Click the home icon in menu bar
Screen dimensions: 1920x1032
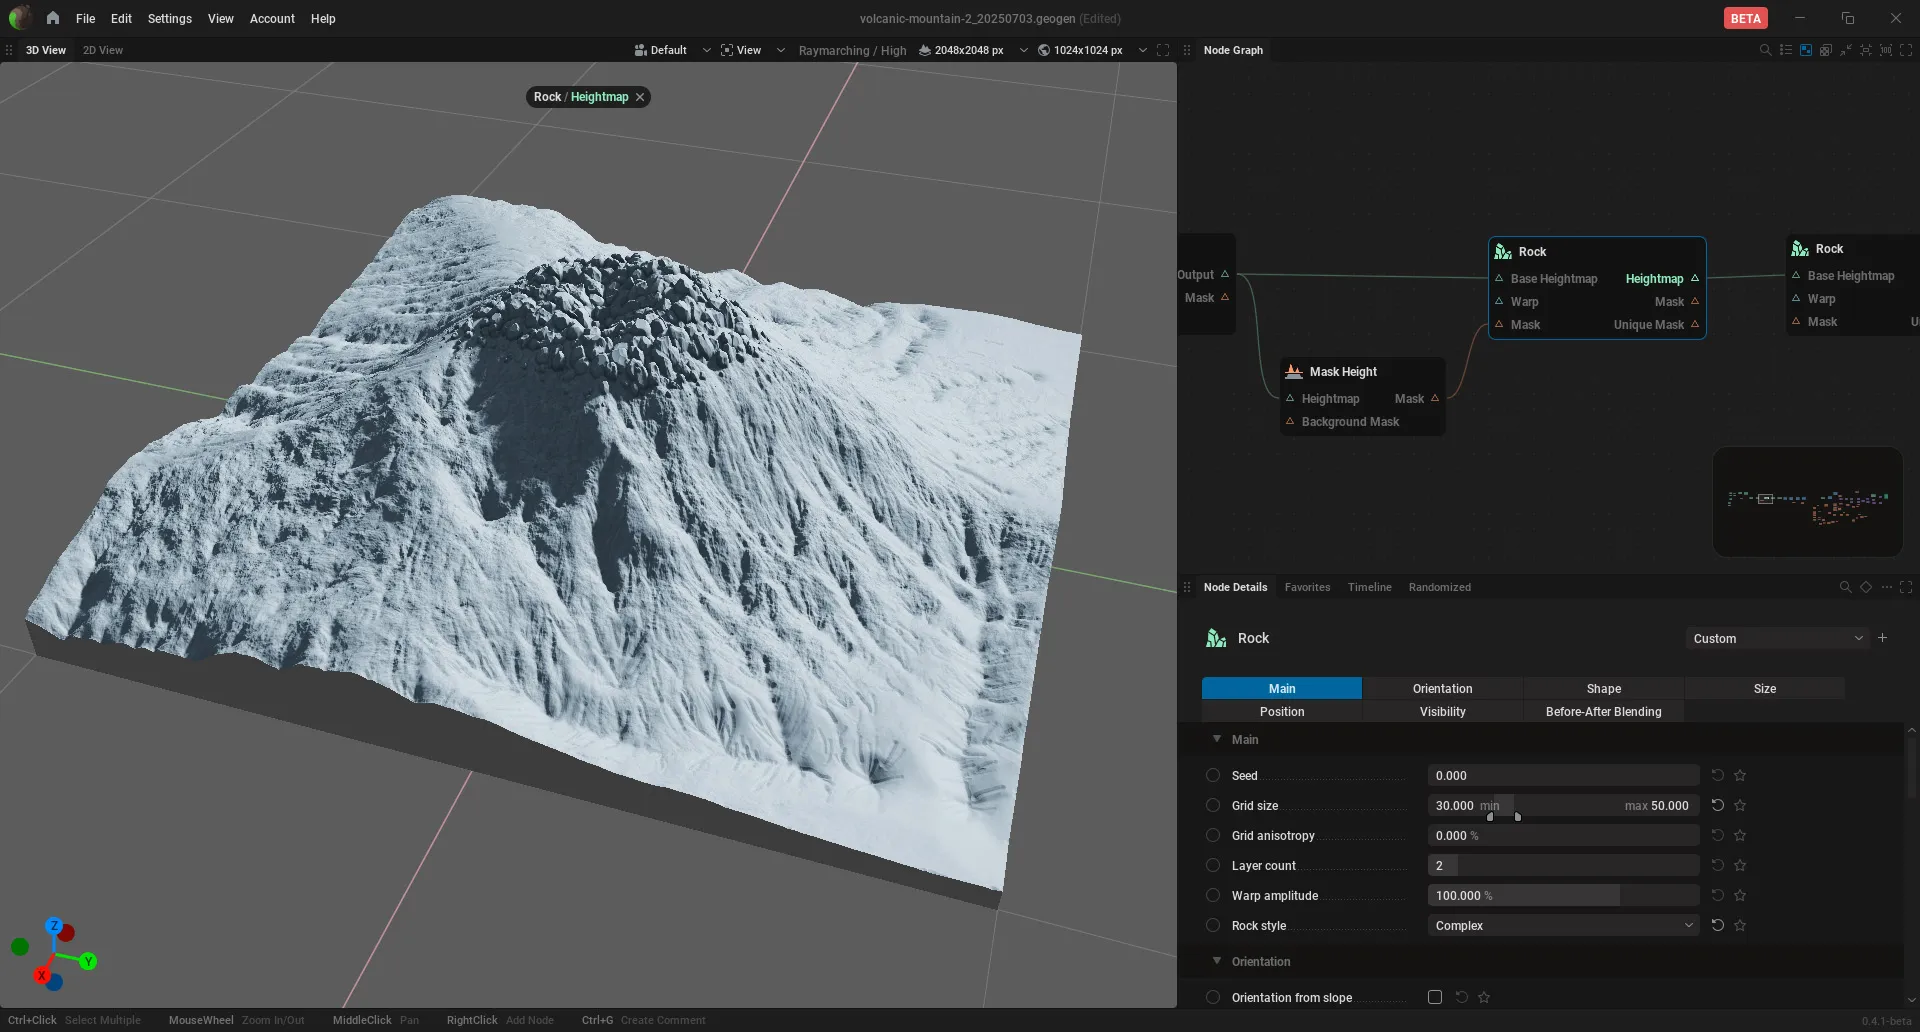[52, 18]
